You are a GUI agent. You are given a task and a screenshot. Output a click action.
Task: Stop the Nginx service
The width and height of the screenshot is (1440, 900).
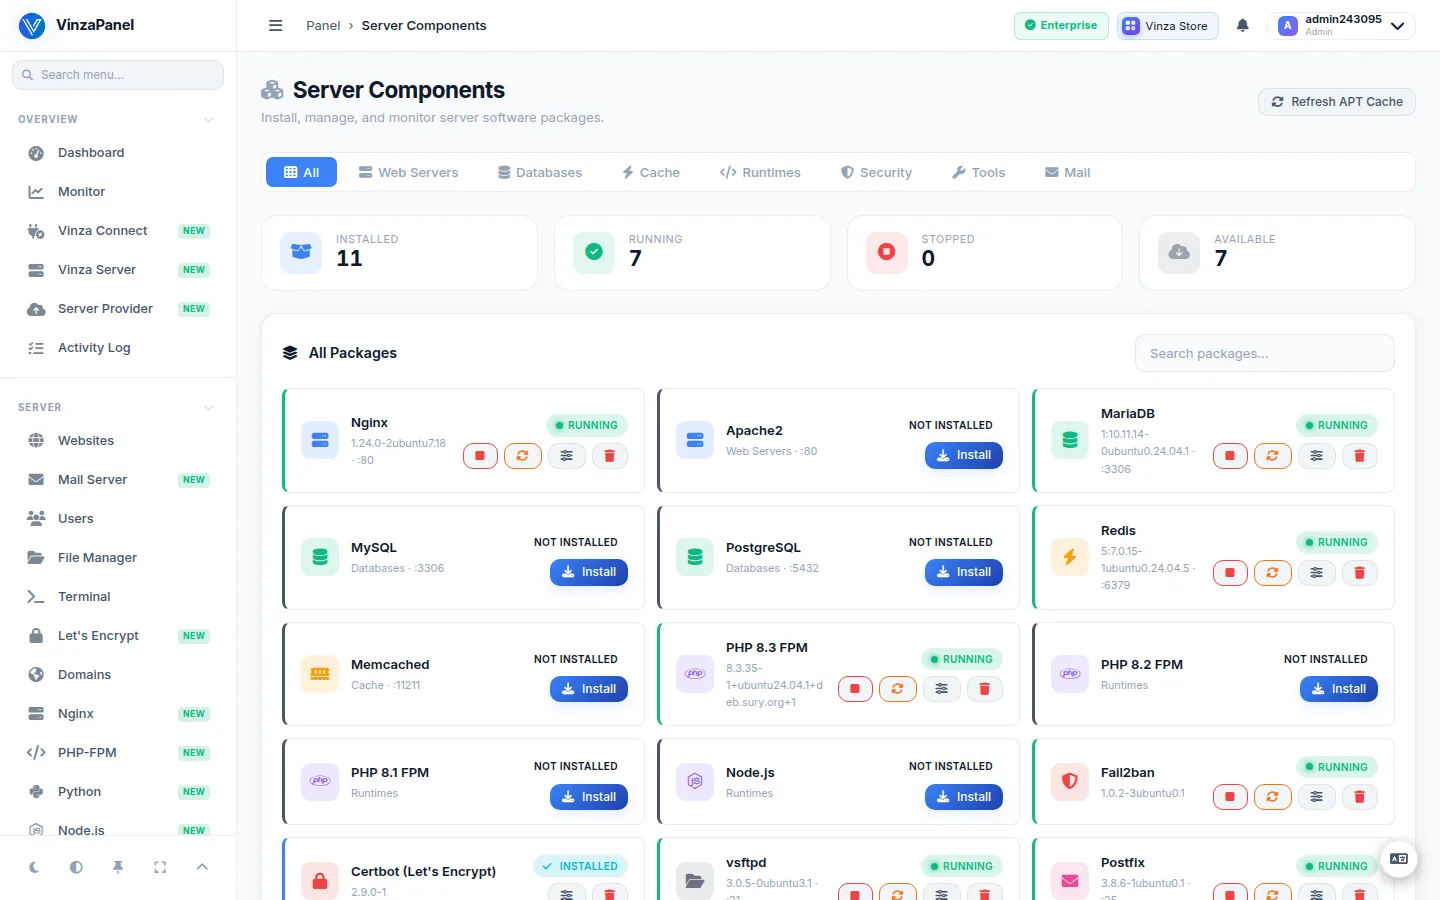point(480,456)
